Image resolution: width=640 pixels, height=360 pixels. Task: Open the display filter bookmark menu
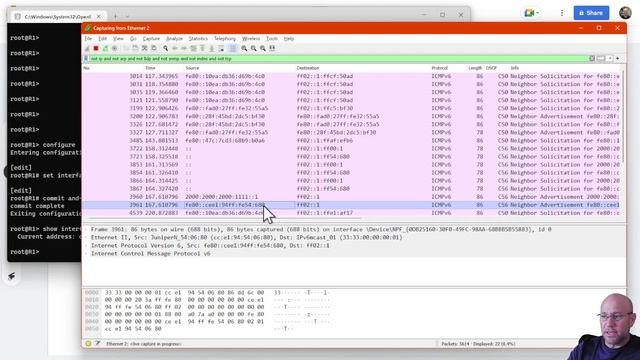[86, 59]
